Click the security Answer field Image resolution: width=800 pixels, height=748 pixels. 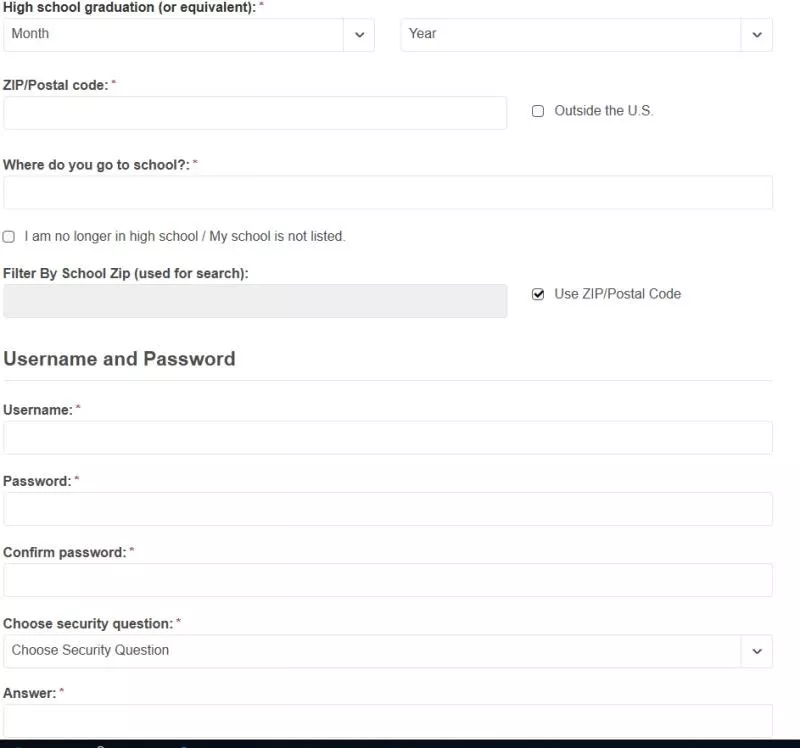tap(388, 720)
